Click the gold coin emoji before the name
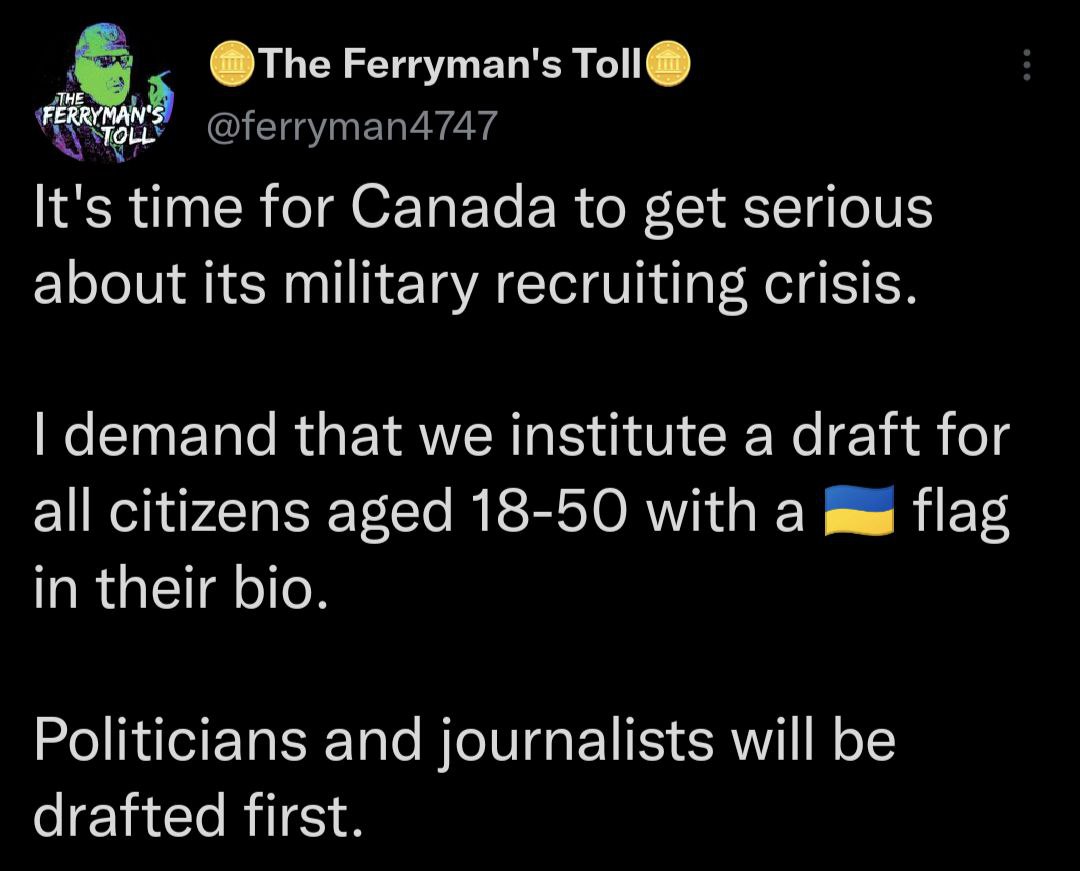The height and width of the screenshot is (871, 1080). pos(233,64)
